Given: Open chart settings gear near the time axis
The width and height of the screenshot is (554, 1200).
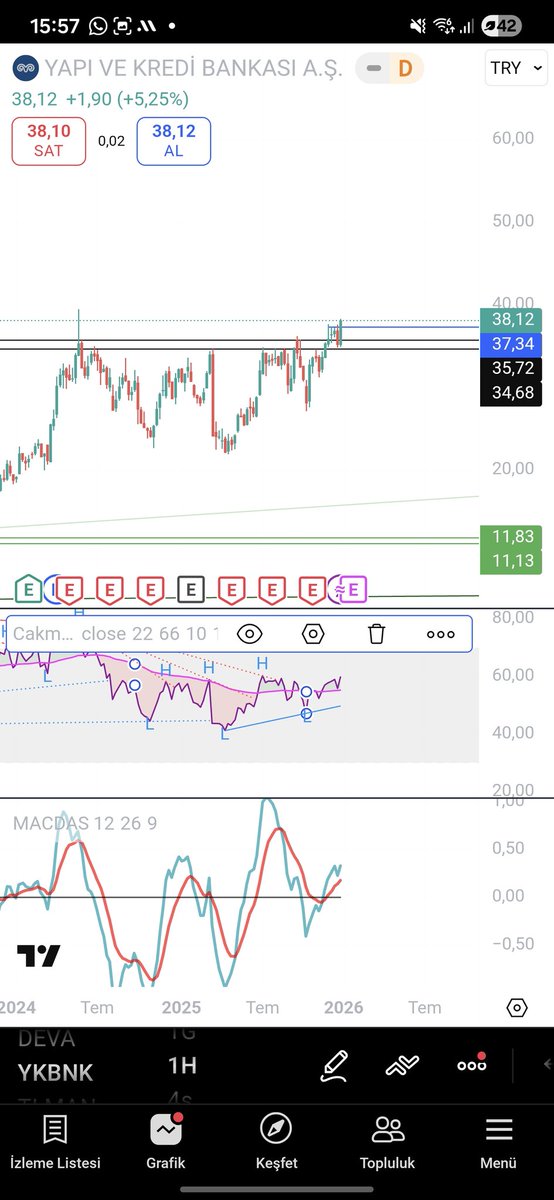Looking at the screenshot, I should click(517, 1007).
